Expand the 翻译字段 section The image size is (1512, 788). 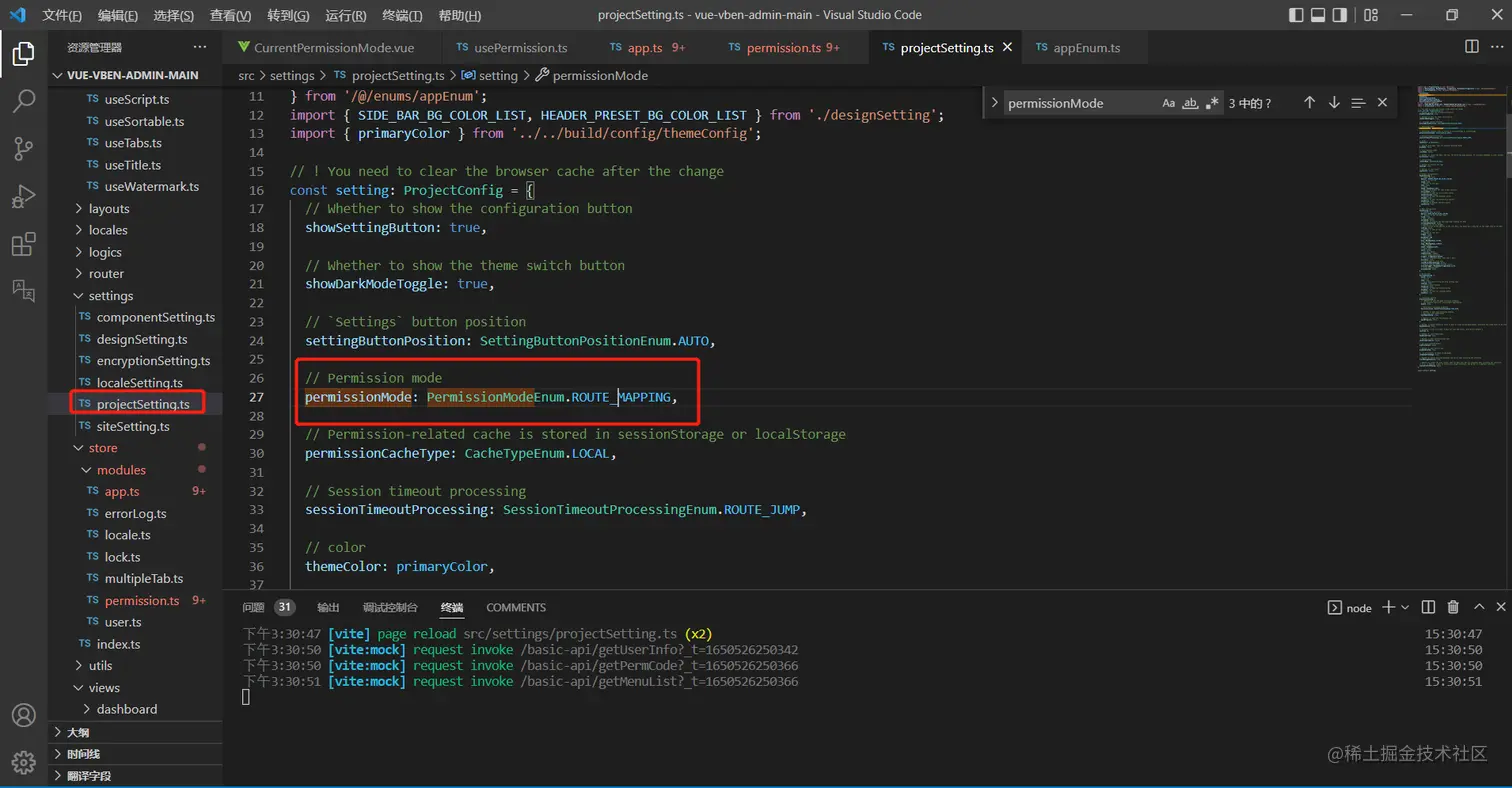[x=136, y=776]
